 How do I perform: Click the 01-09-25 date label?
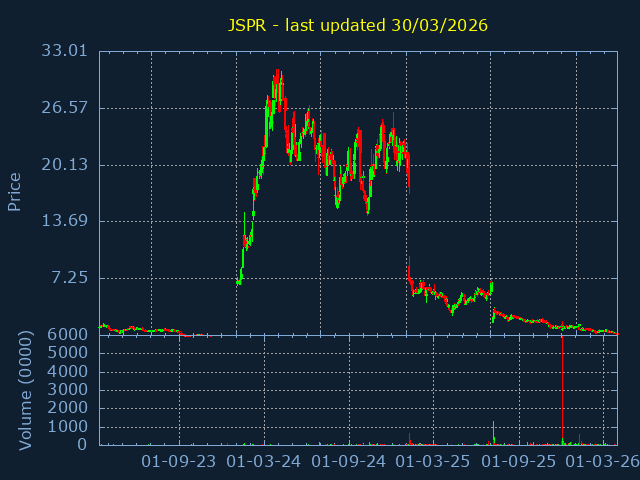518,462
